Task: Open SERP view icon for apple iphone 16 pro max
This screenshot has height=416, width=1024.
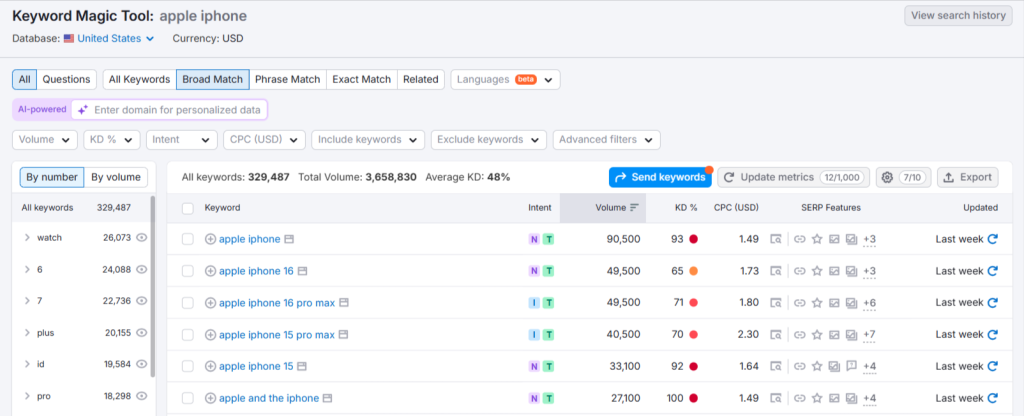Action: pyautogui.click(x=344, y=303)
